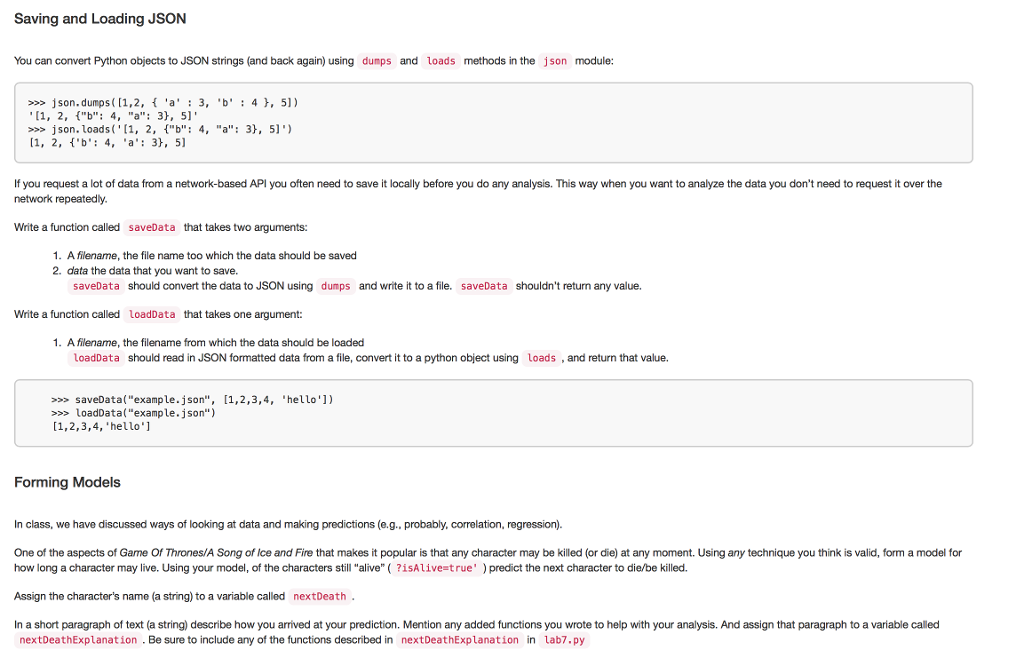Image resolution: width=1024 pixels, height=666 pixels.
Task: Click list item "the file name too which the data"
Action: (212, 256)
